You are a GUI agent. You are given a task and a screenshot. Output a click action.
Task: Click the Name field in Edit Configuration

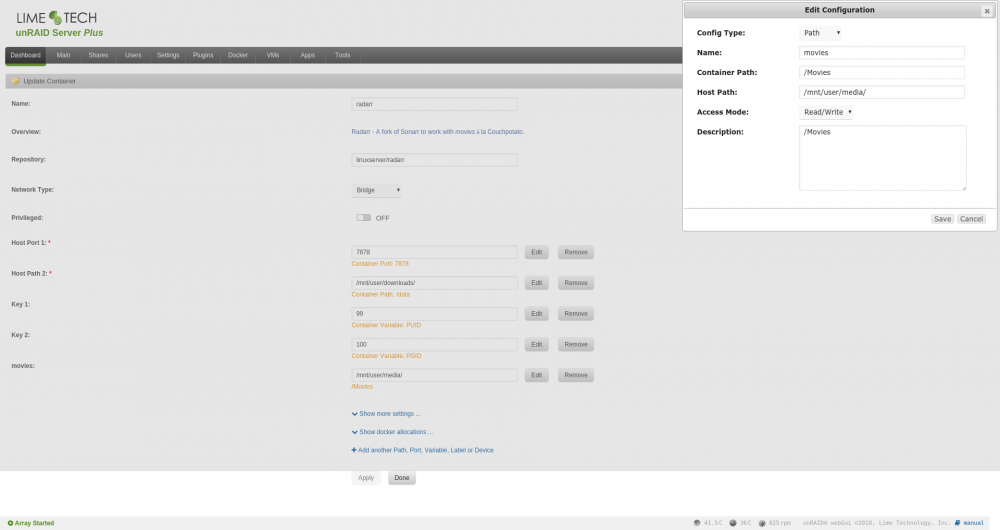point(881,53)
